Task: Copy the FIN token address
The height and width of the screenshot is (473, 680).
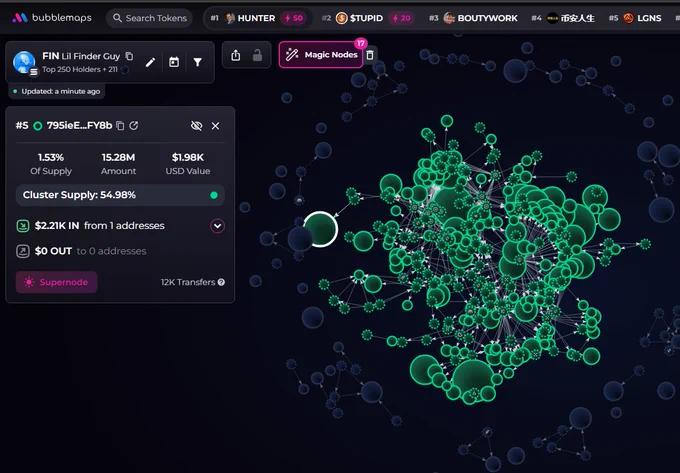Action: coord(129,56)
